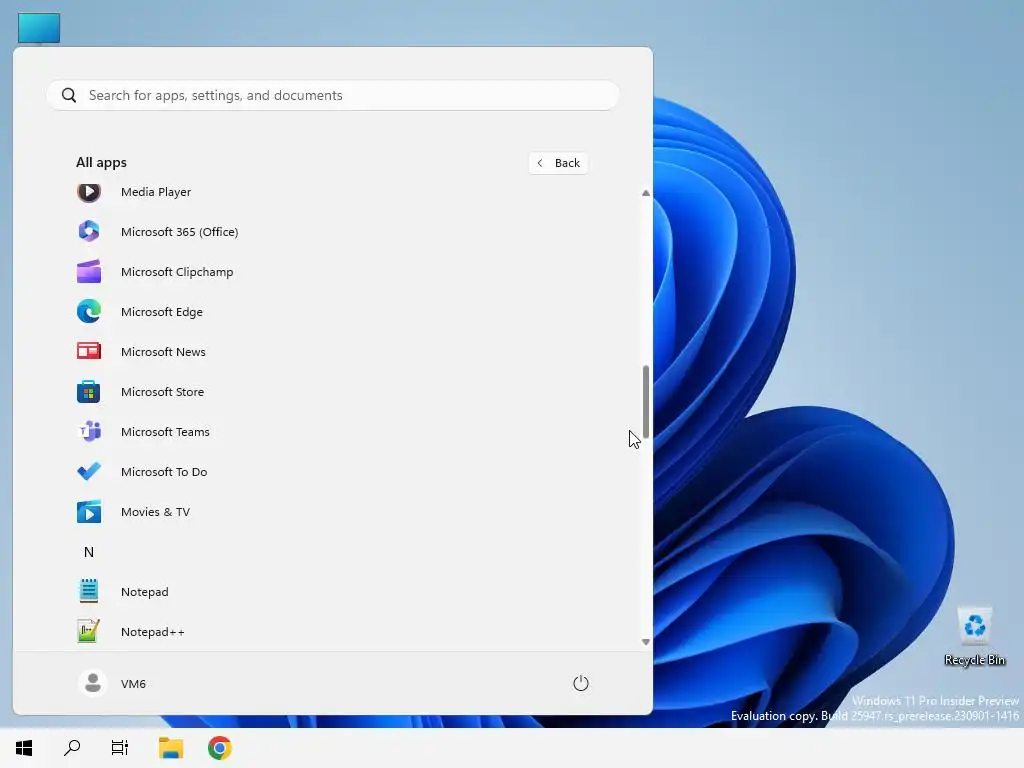Select the "Notepad" text label
Image resolution: width=1024 pixels, height=768 pixels.
point(144,592)
